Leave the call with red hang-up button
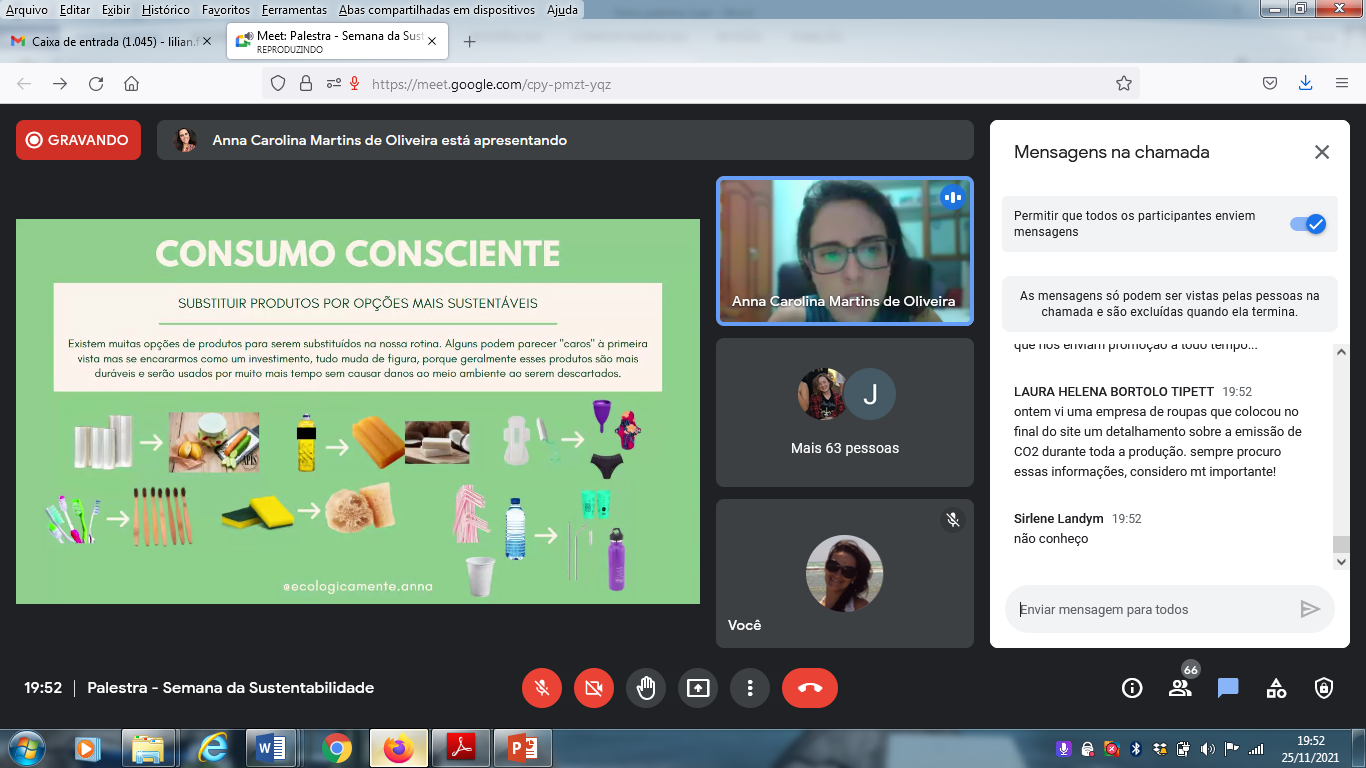Viewport: 1366px width, 768px height. pyautogui.click(x=810, y=688)
